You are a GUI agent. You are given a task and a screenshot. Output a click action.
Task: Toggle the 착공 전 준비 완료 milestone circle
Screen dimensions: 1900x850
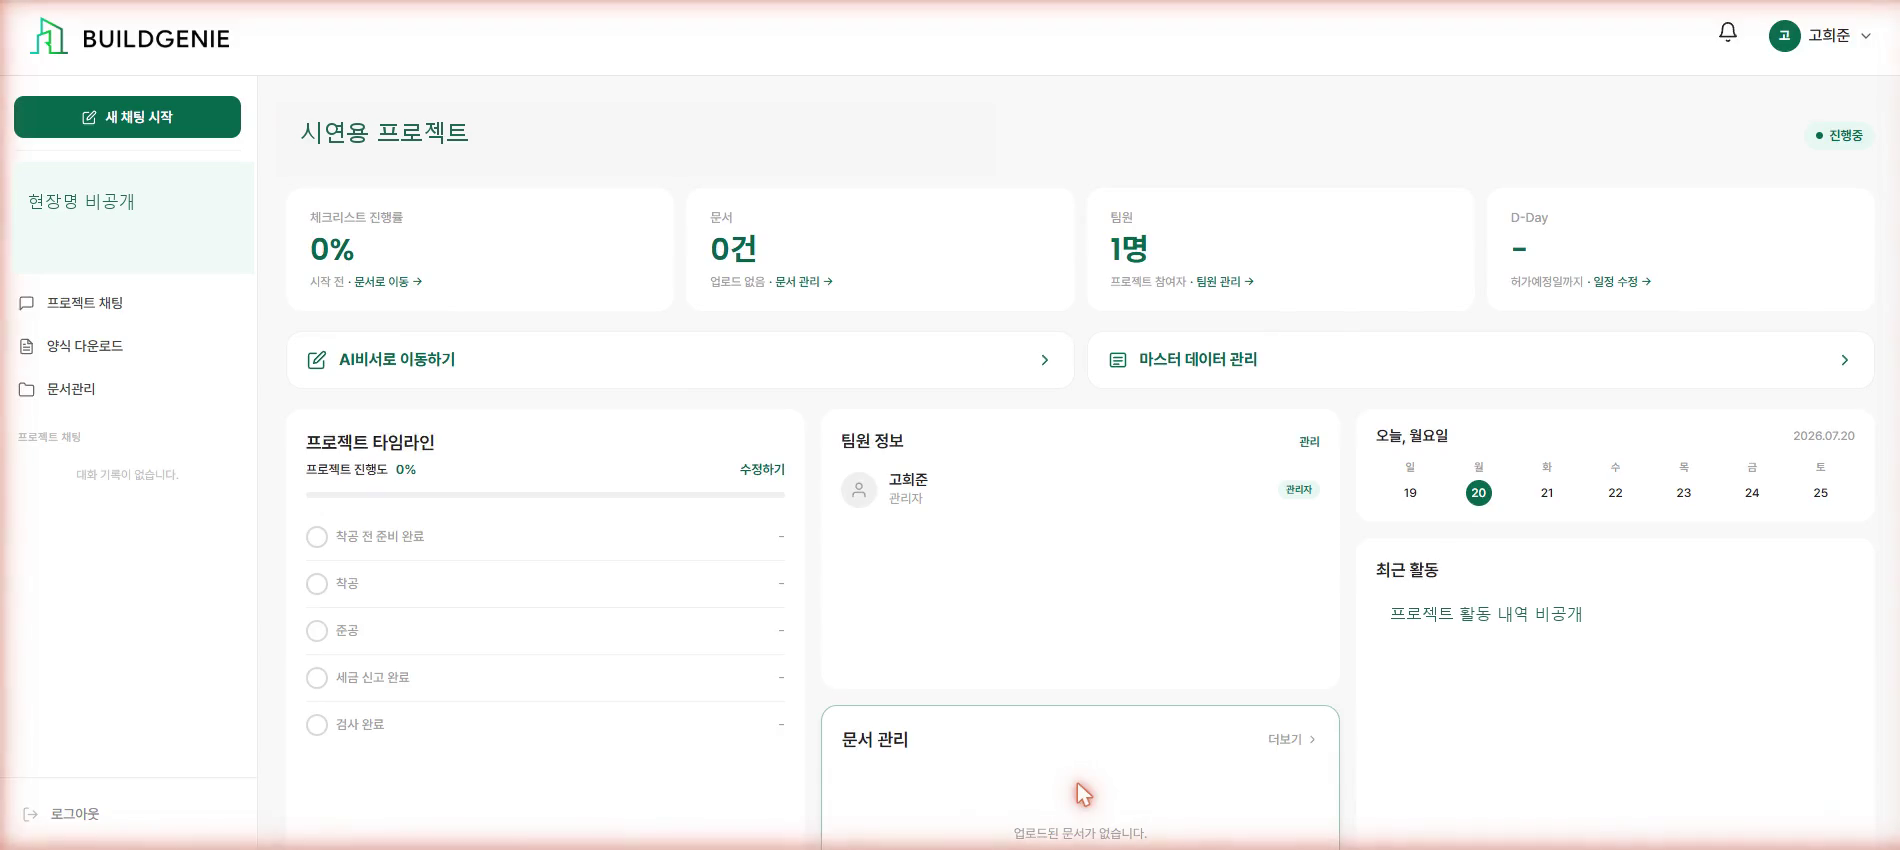pyautogui.click(x=317, y=537)
